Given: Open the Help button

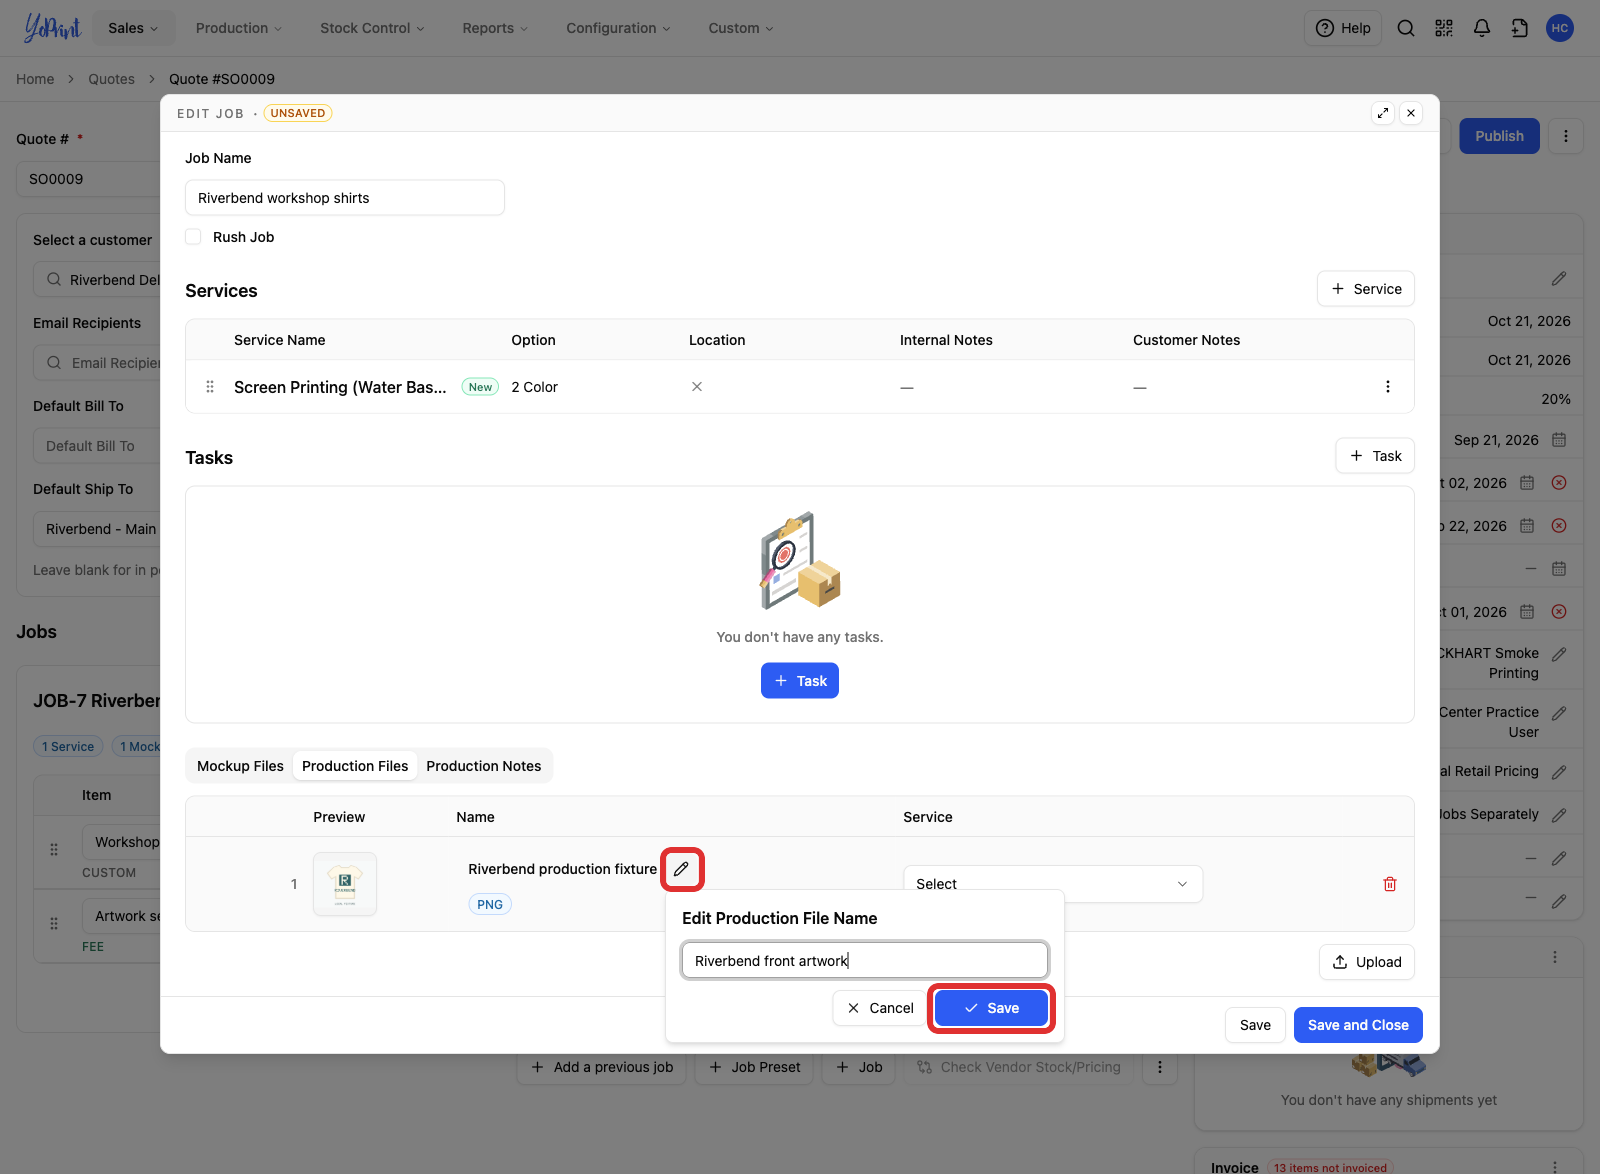Looking at the screenshot, I should (x=1343, y=28).
